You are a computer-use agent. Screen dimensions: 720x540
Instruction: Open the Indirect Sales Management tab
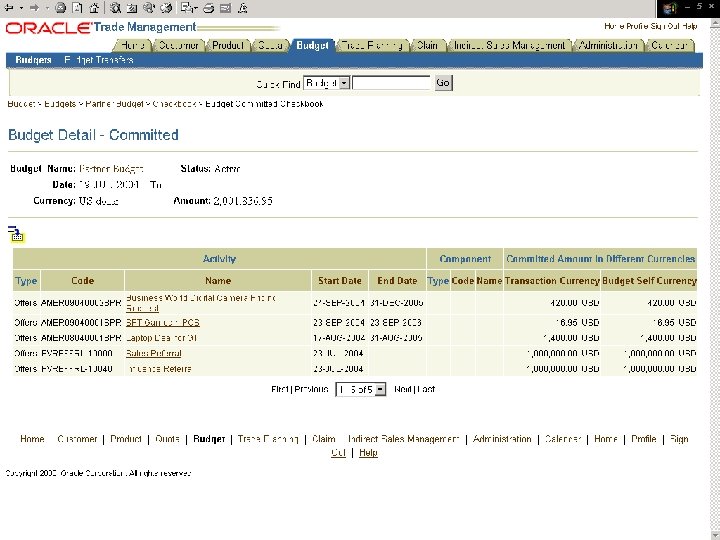tap(509, 45)
